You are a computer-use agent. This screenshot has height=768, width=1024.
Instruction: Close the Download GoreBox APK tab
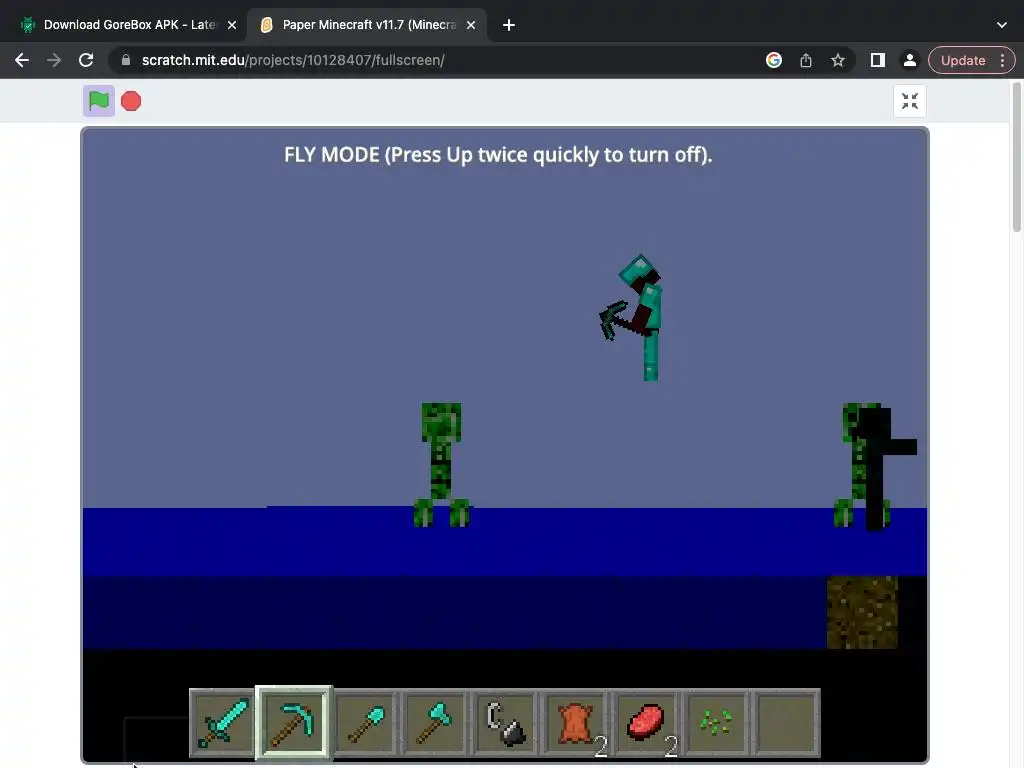[x=232, y=25]
